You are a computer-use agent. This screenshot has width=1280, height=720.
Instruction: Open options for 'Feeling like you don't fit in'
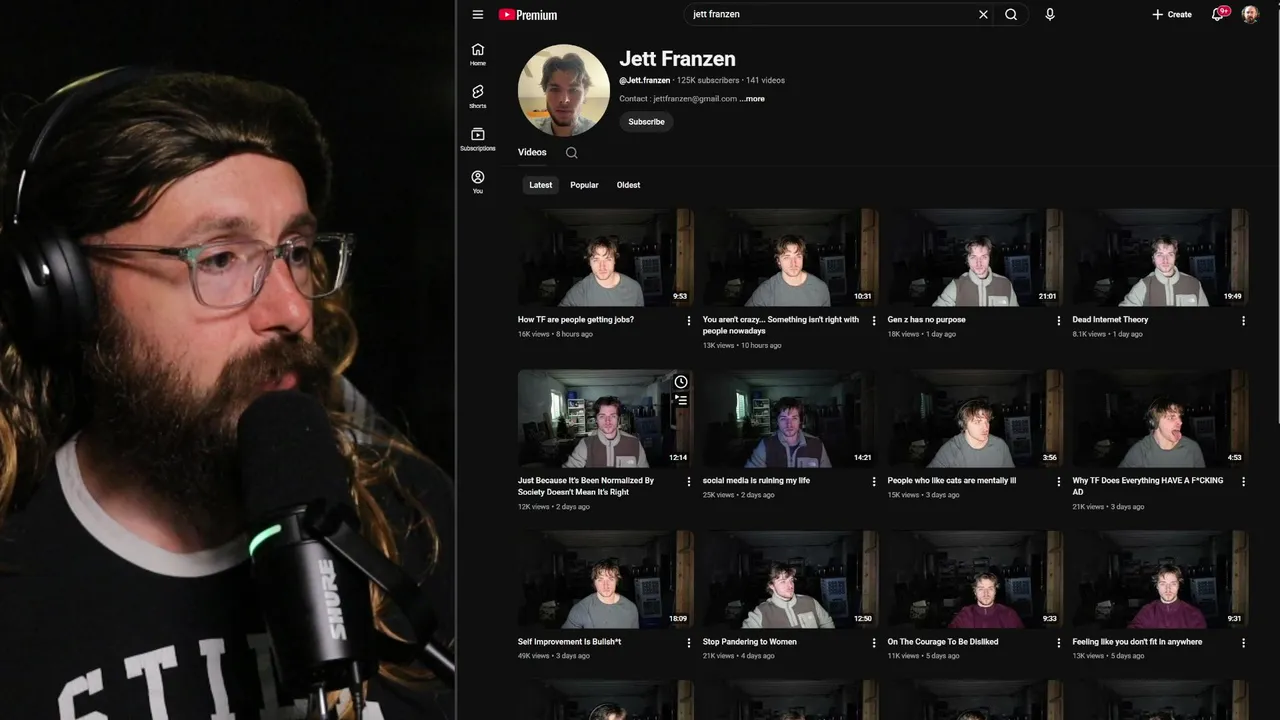click(x=1243, y=643)
